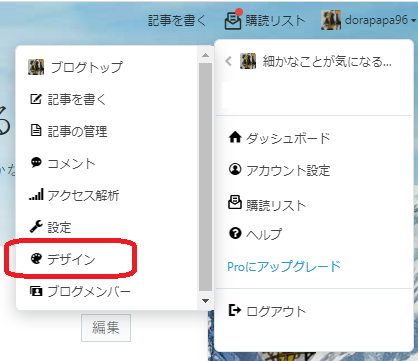Click back chevron beside blog title
418x361 pixels.
click(x=228, y=61)
